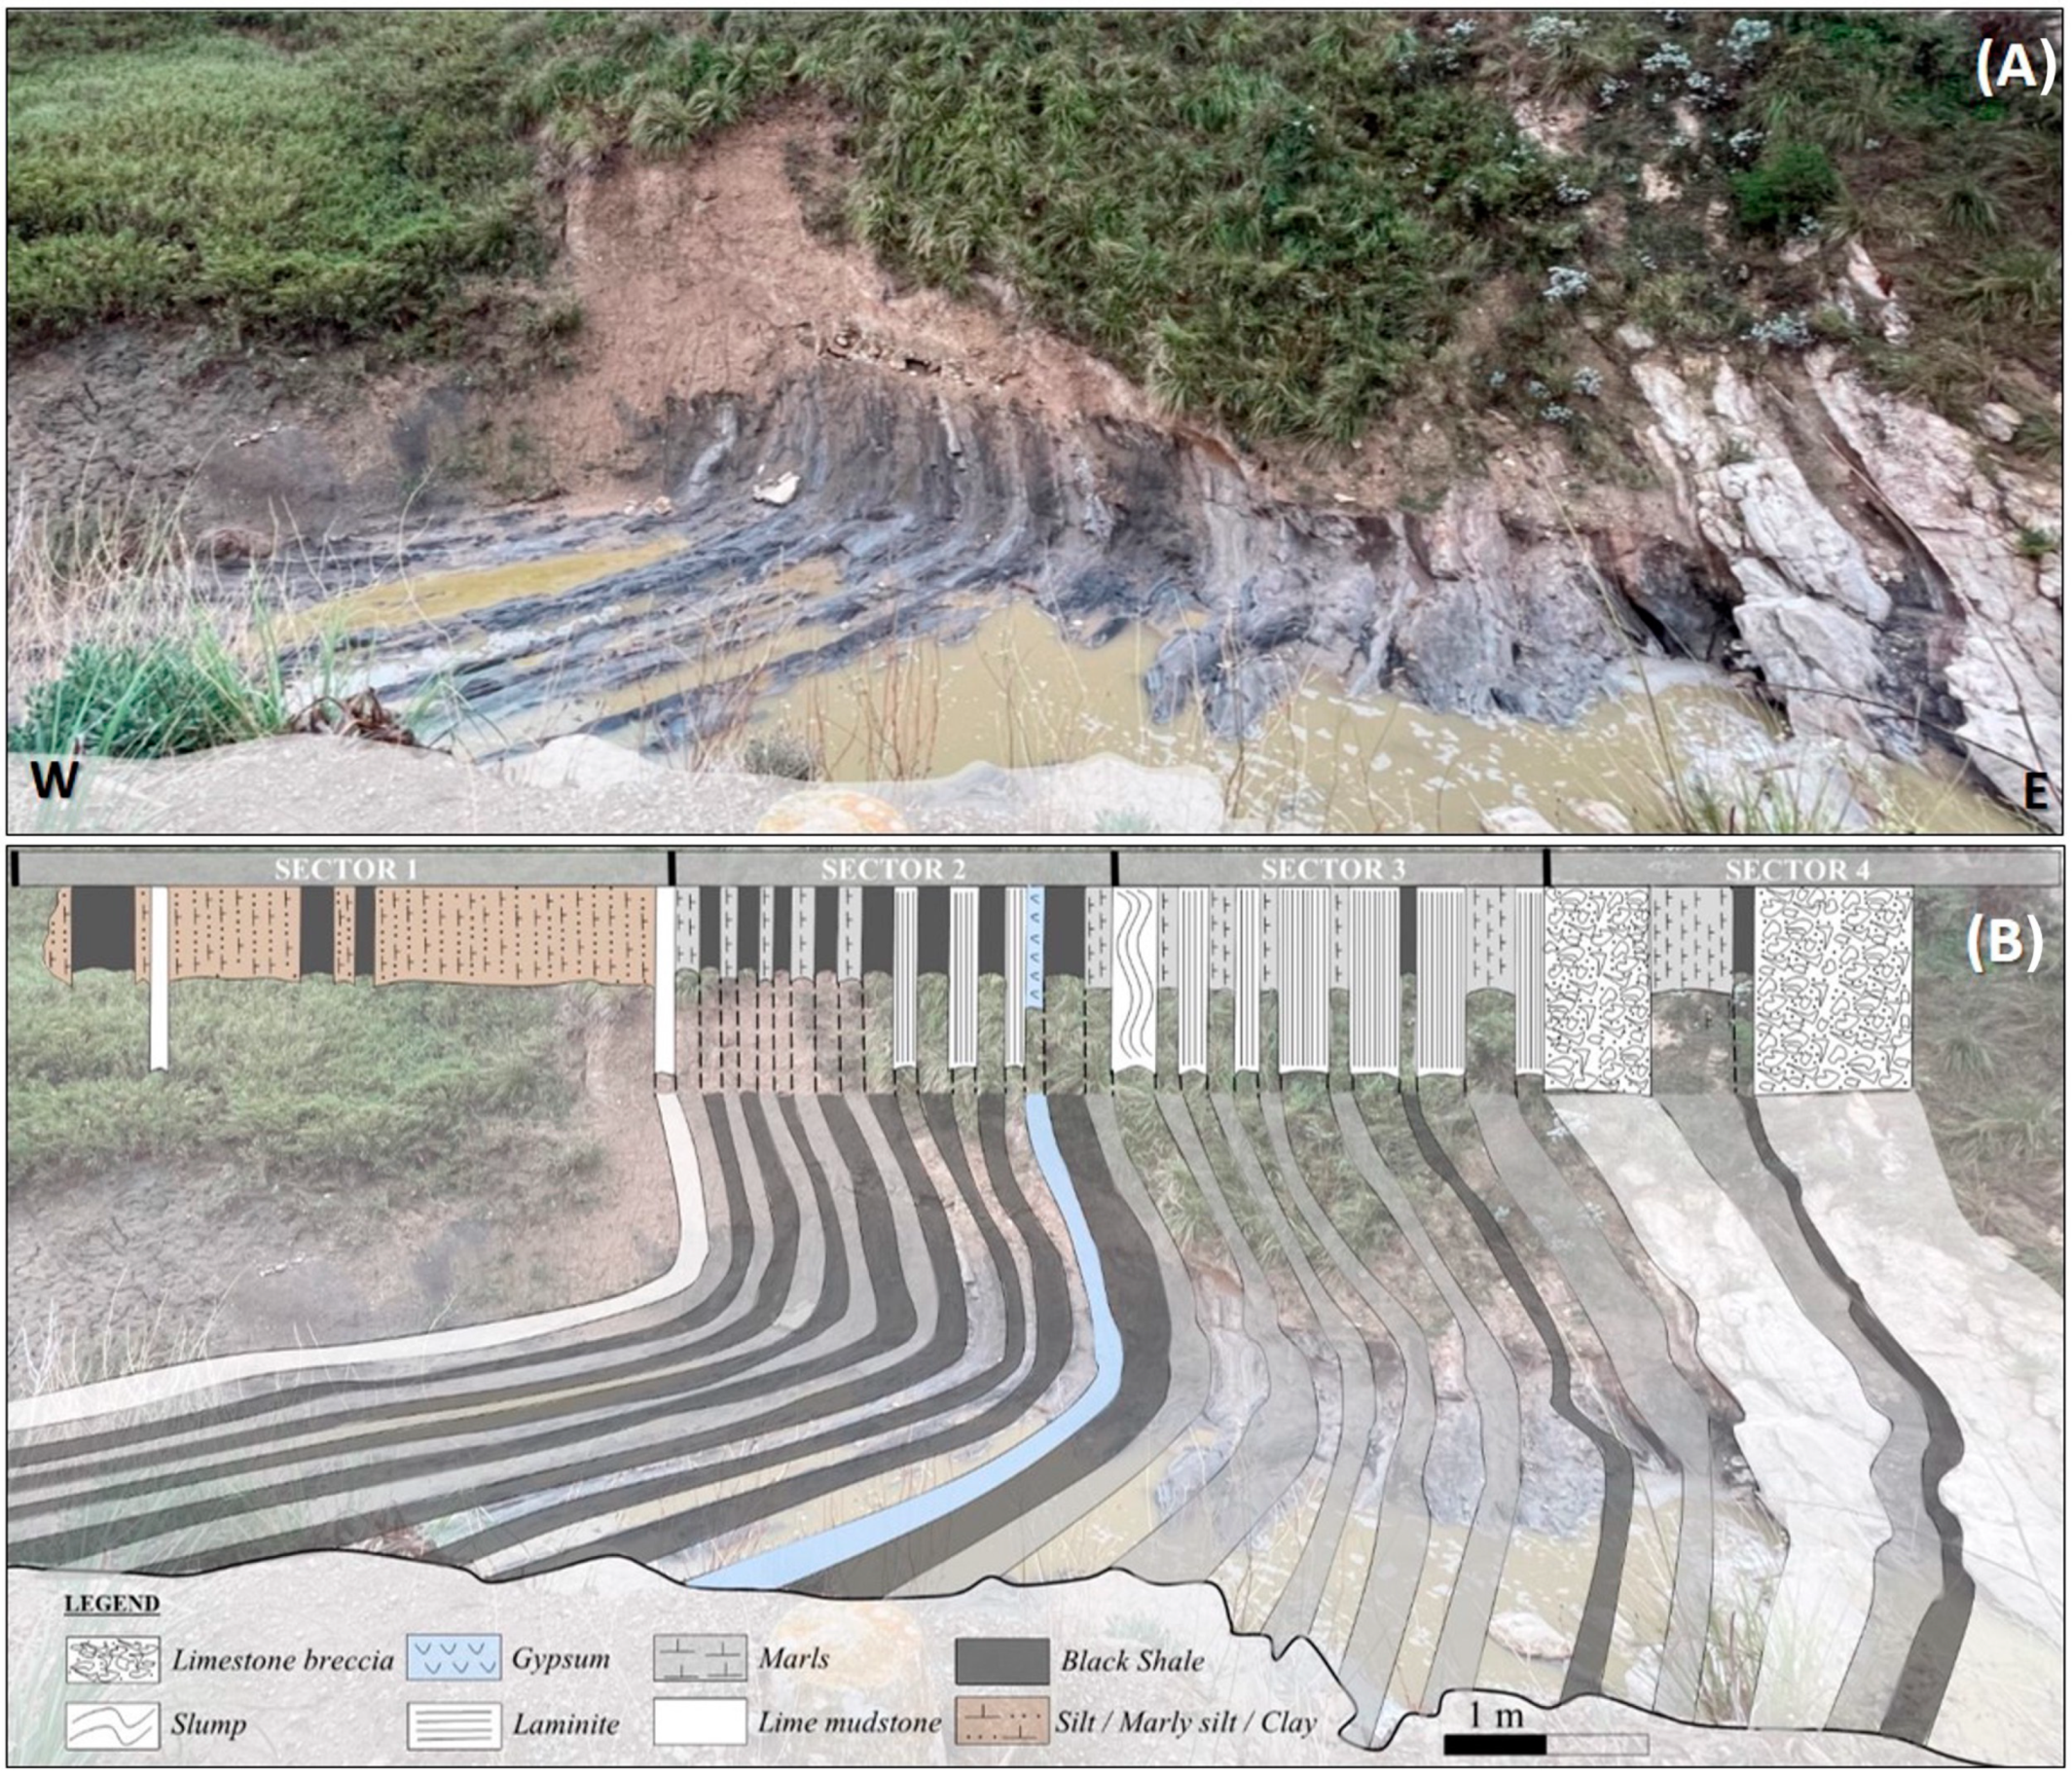Select the SECTOR 1 header
The image size is (2072, 1774).
(345, 869)
